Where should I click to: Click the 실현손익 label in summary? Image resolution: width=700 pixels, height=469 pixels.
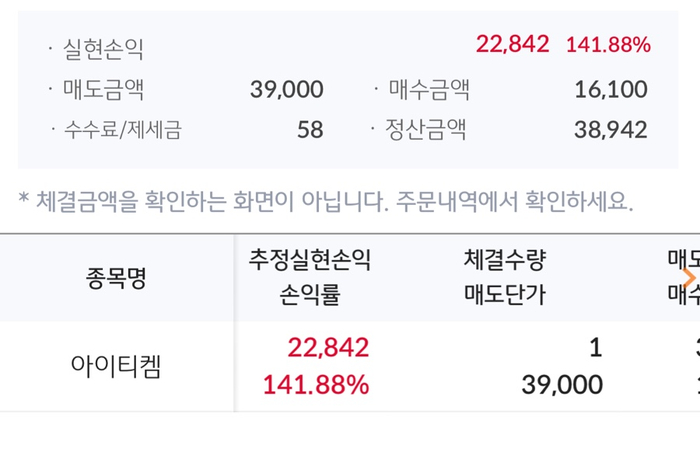103,46
